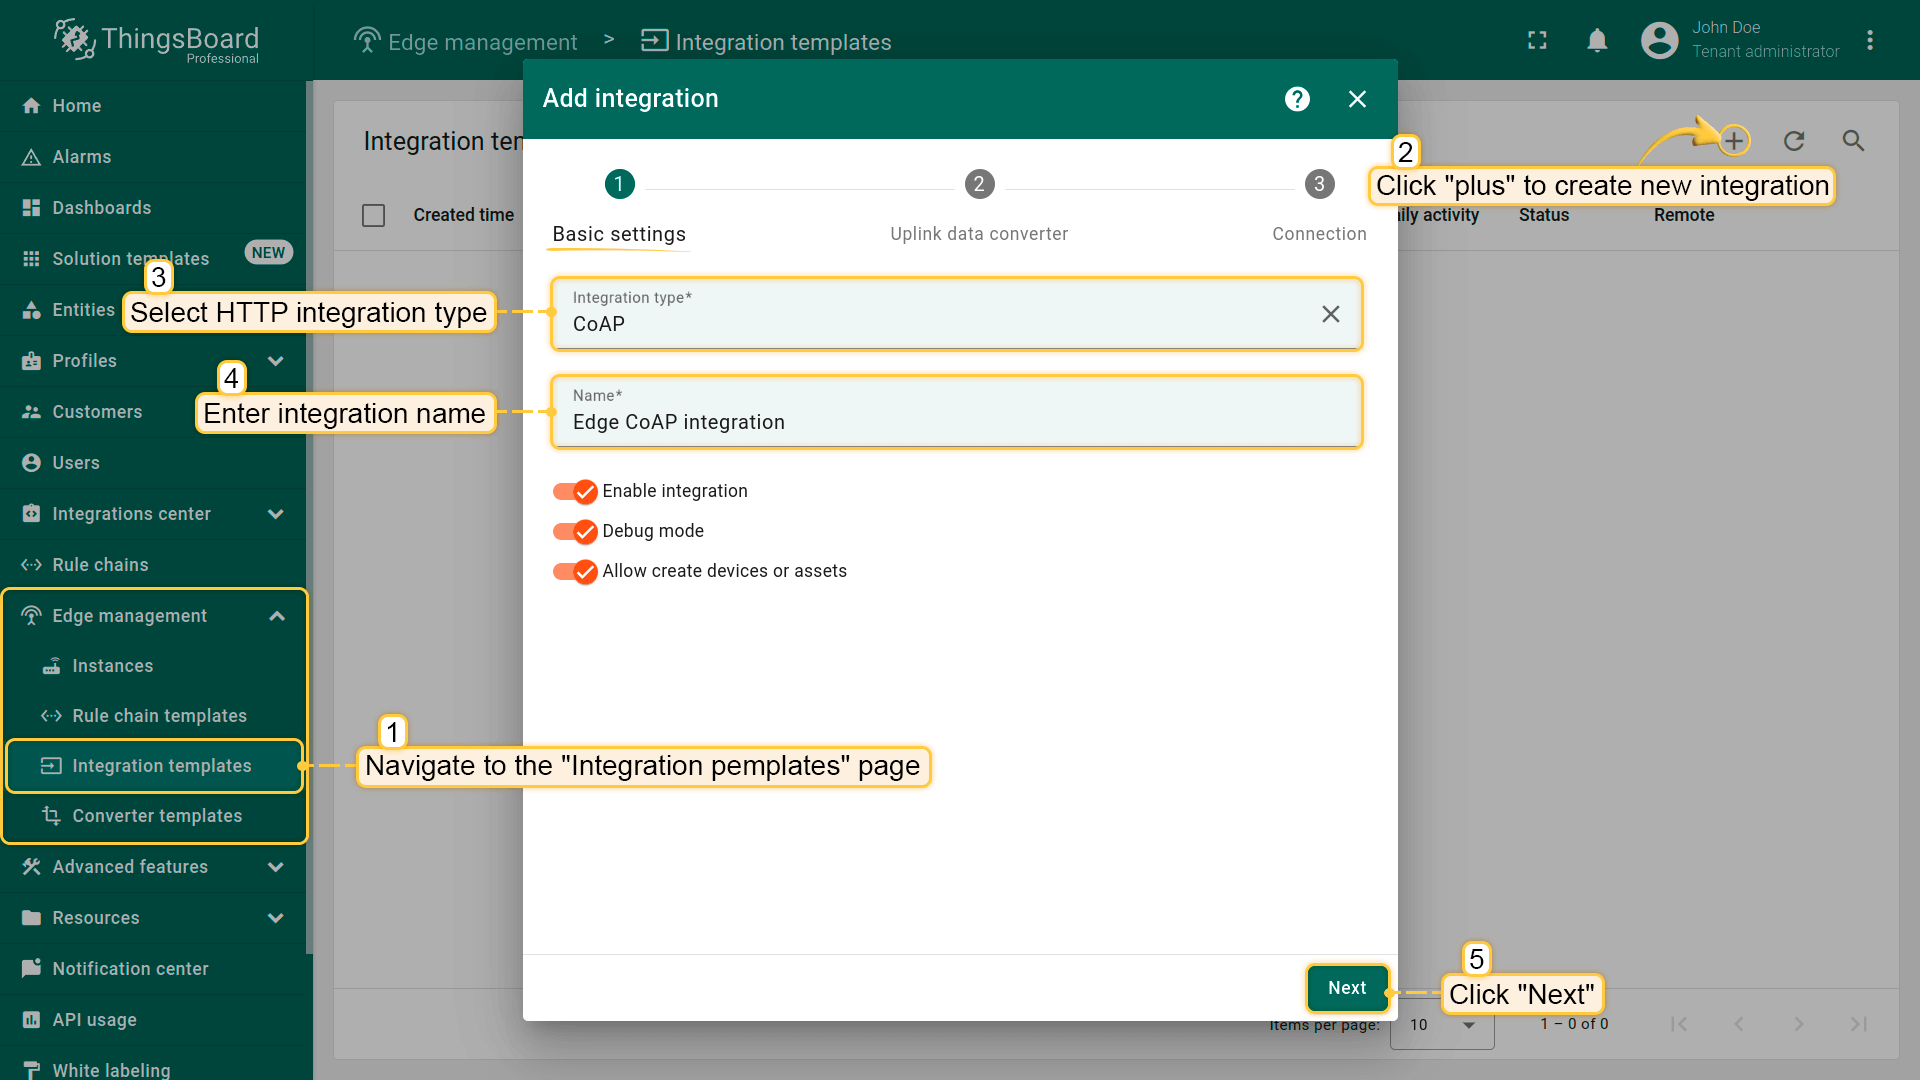Select step 2 Uplink data converter
1920x1080 pixels.
tap(979, 208)
